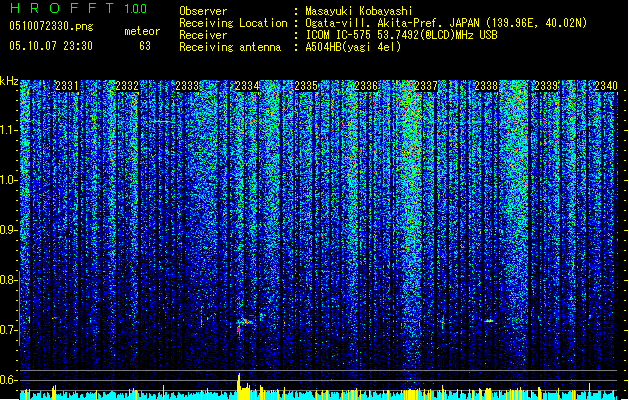Image resolution: width=629 pixels, height=400 pixels.
Task: Click the Receiver field label
Action: [x=203, y=35]
